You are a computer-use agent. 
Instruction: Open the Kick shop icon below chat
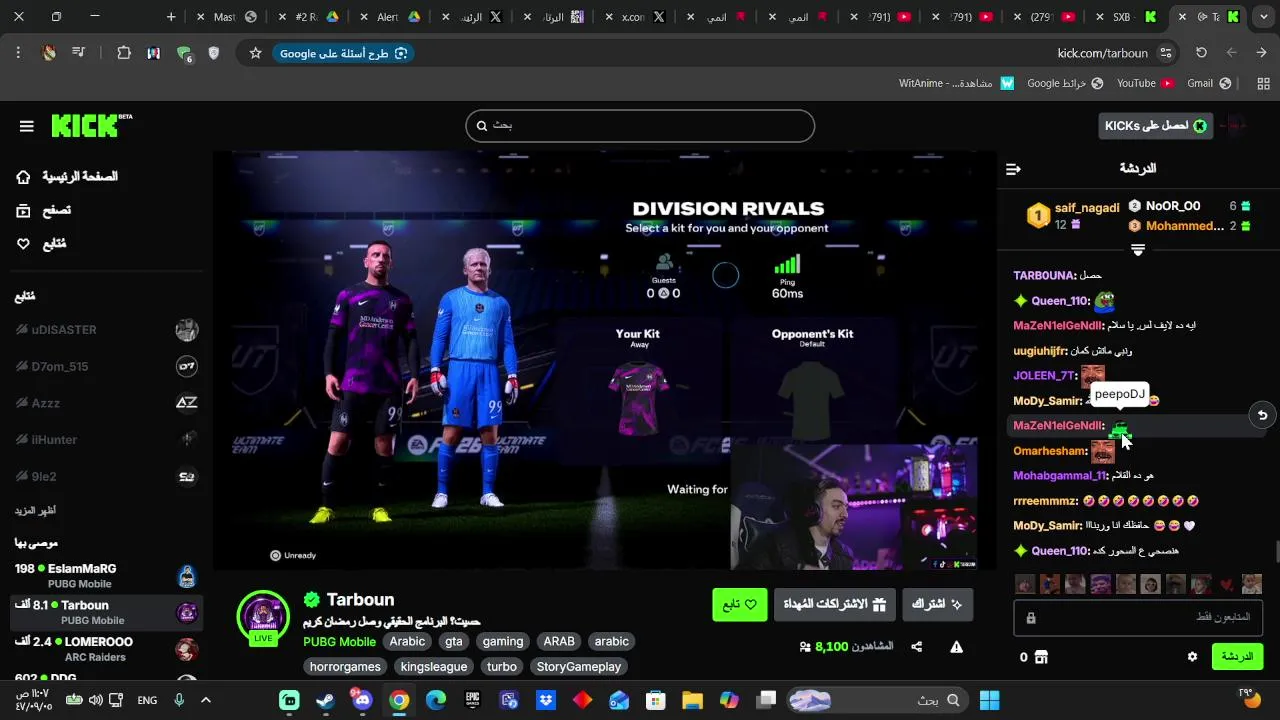tap(1041, 657)
